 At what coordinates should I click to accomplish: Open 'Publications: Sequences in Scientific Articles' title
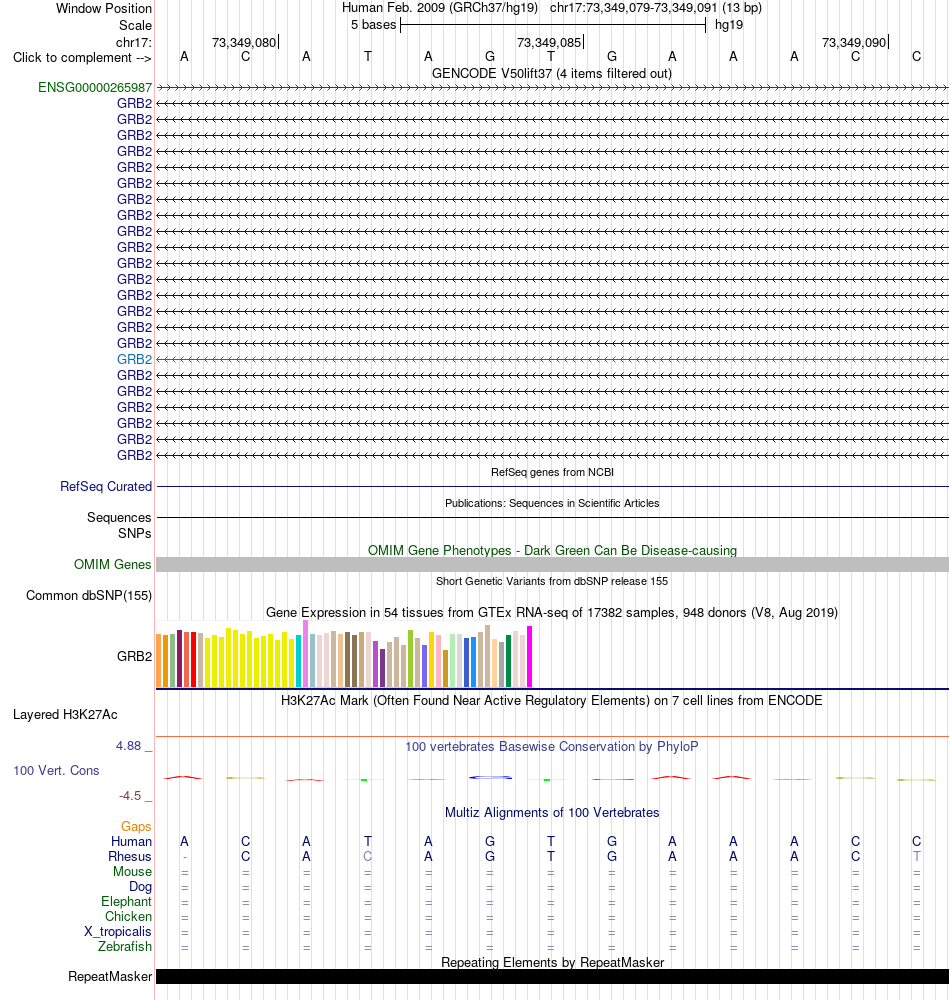[552, 503]
